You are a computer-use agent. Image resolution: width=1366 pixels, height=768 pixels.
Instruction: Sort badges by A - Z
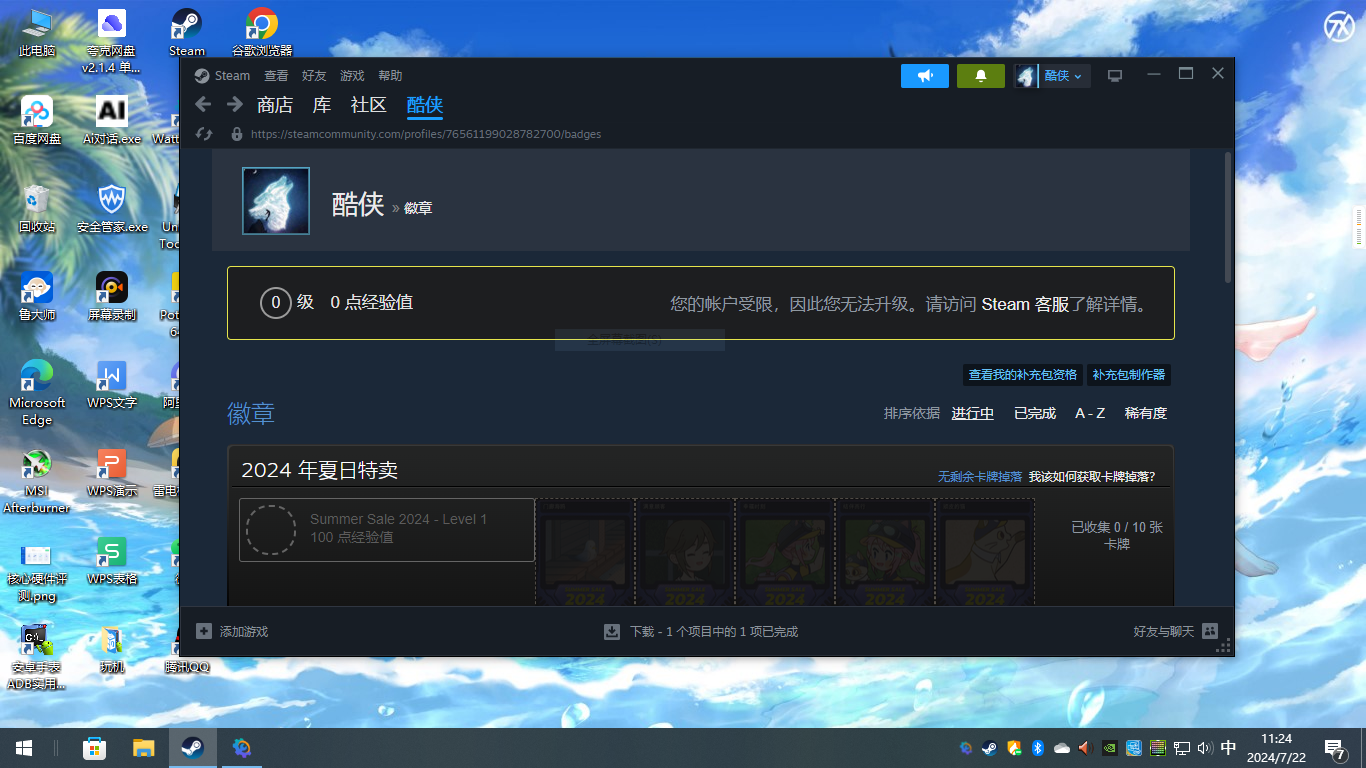1090,413
